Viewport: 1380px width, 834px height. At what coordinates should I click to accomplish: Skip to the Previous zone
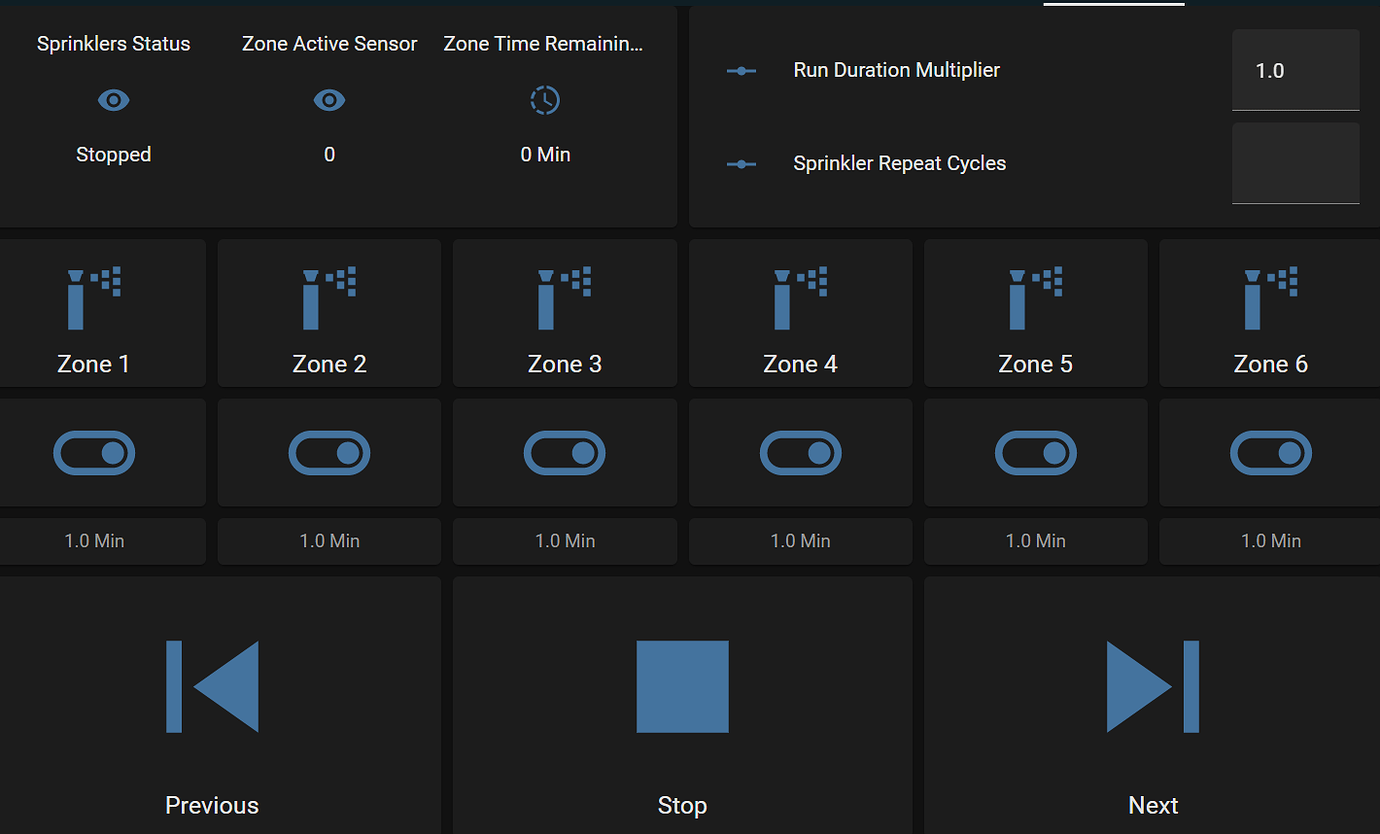212,687
